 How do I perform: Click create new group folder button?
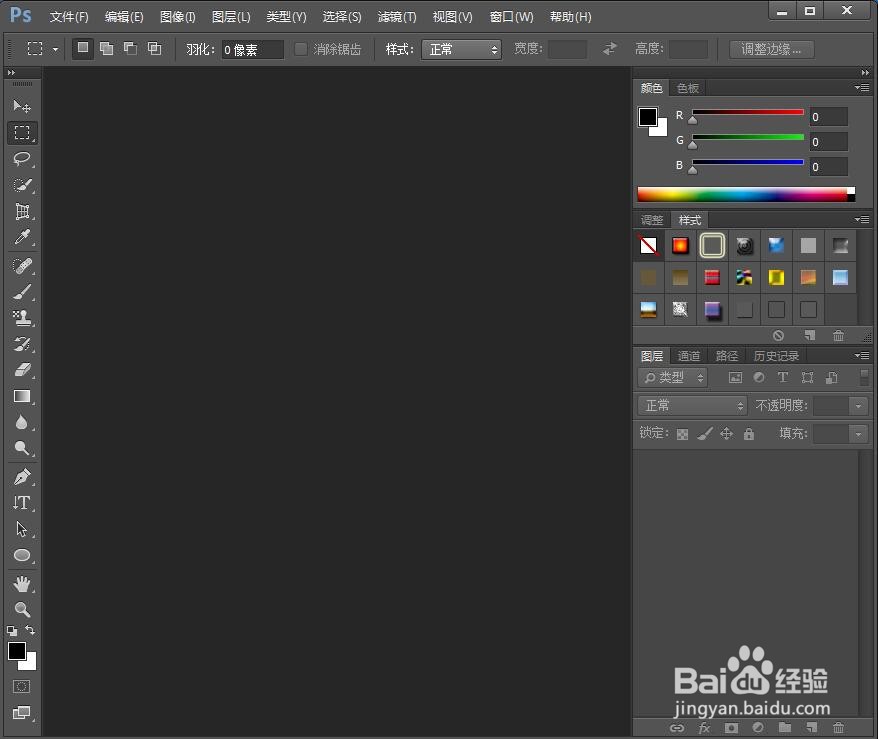click(x=785, y=727)
